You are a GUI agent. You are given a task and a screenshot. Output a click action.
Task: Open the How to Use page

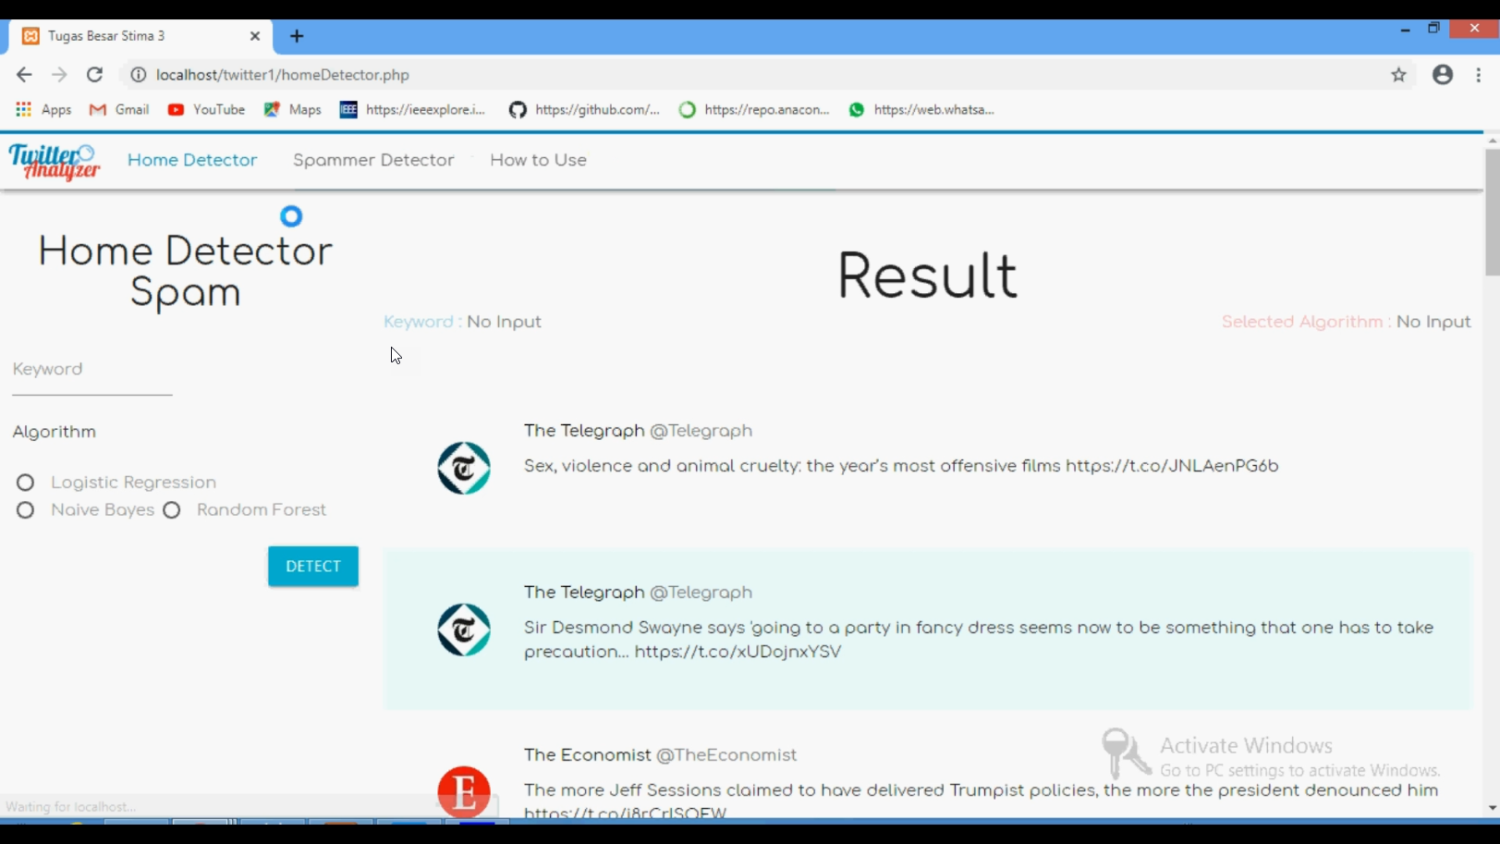pyautogui.click(x=538, y=160)
